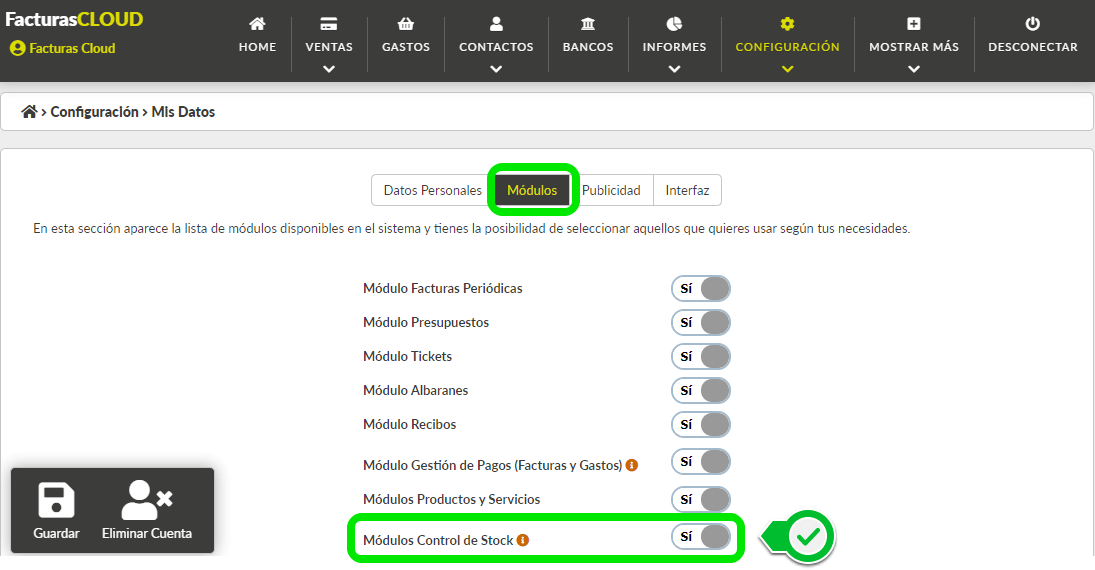Expand the Mostrar Más dropdown chevron
This screenshot has width=1095, height=570.
coord(913,69)
